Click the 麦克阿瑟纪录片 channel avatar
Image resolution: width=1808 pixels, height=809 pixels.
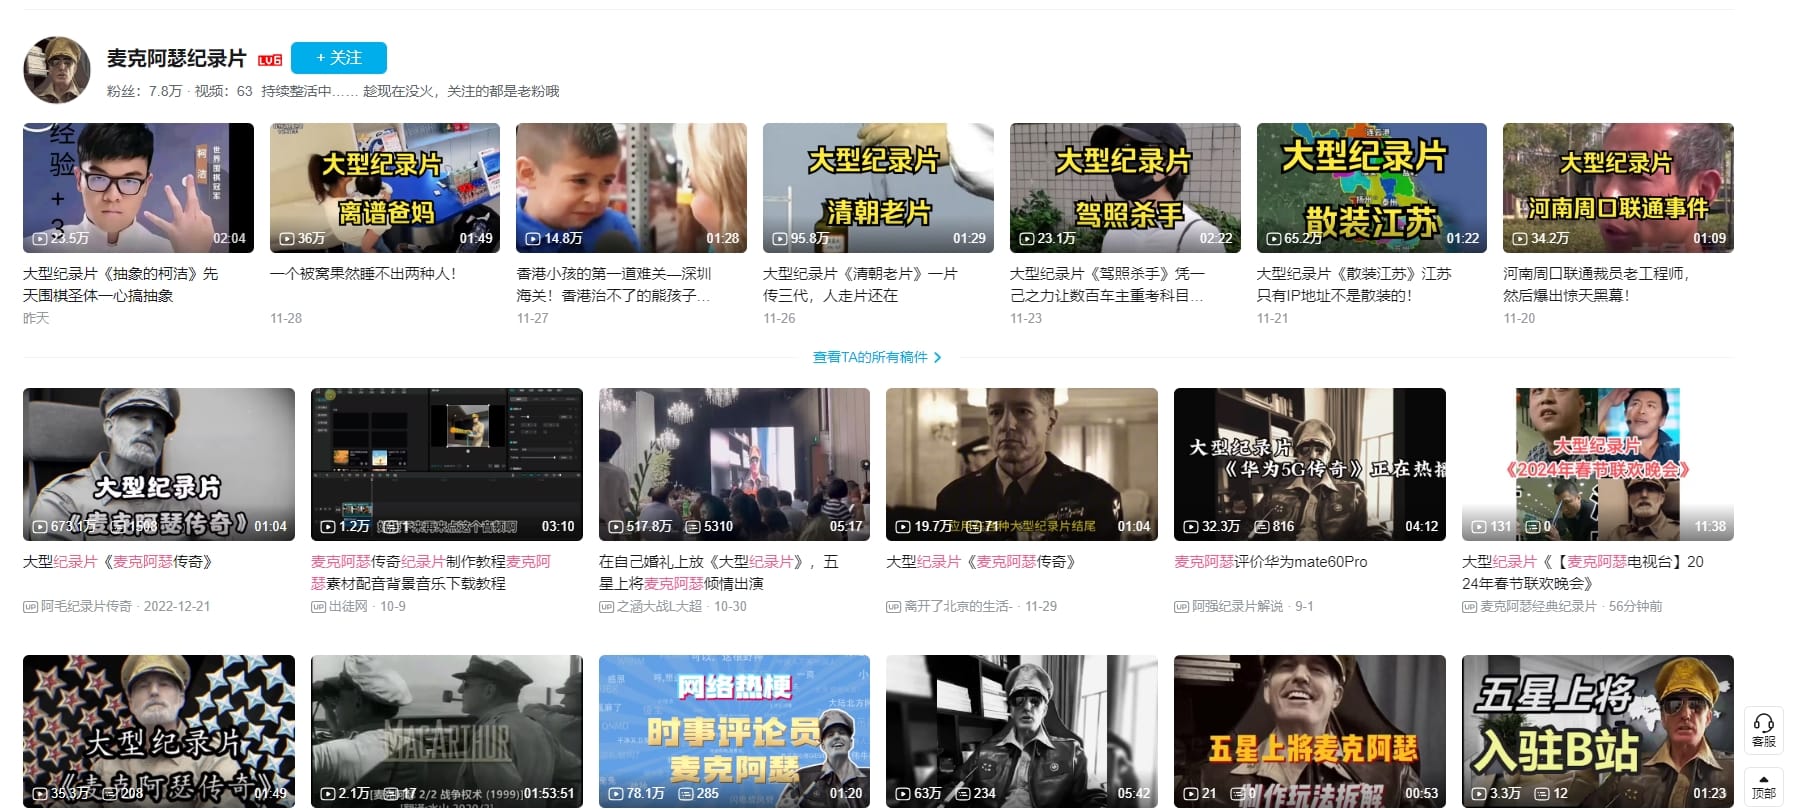click(57, 70)
